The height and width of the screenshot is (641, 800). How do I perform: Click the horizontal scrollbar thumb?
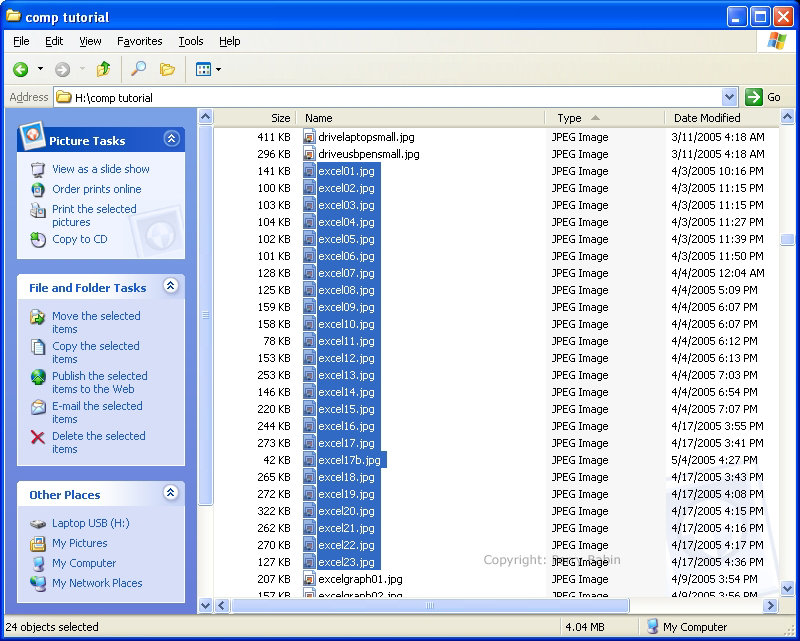[x=430, y=605]
